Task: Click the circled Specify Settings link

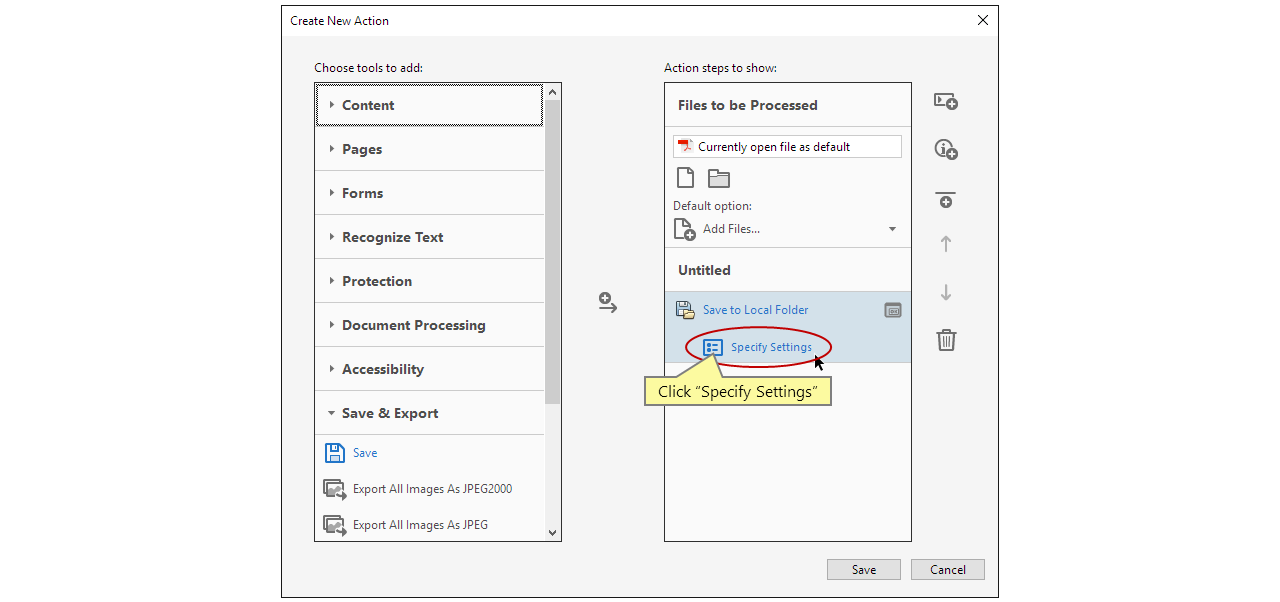Action: (x=770, y=347)
